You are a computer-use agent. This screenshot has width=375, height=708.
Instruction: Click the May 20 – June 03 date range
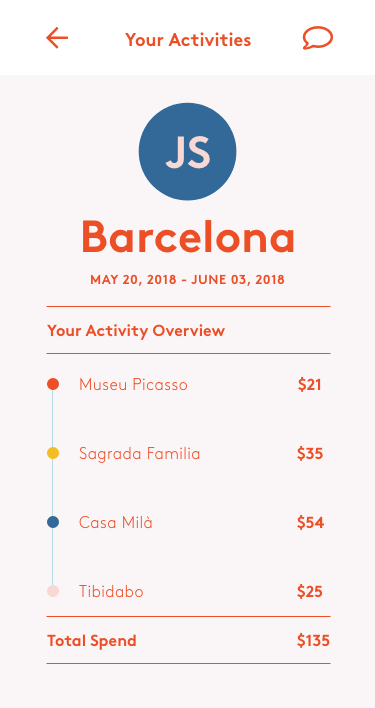point(187,280)
